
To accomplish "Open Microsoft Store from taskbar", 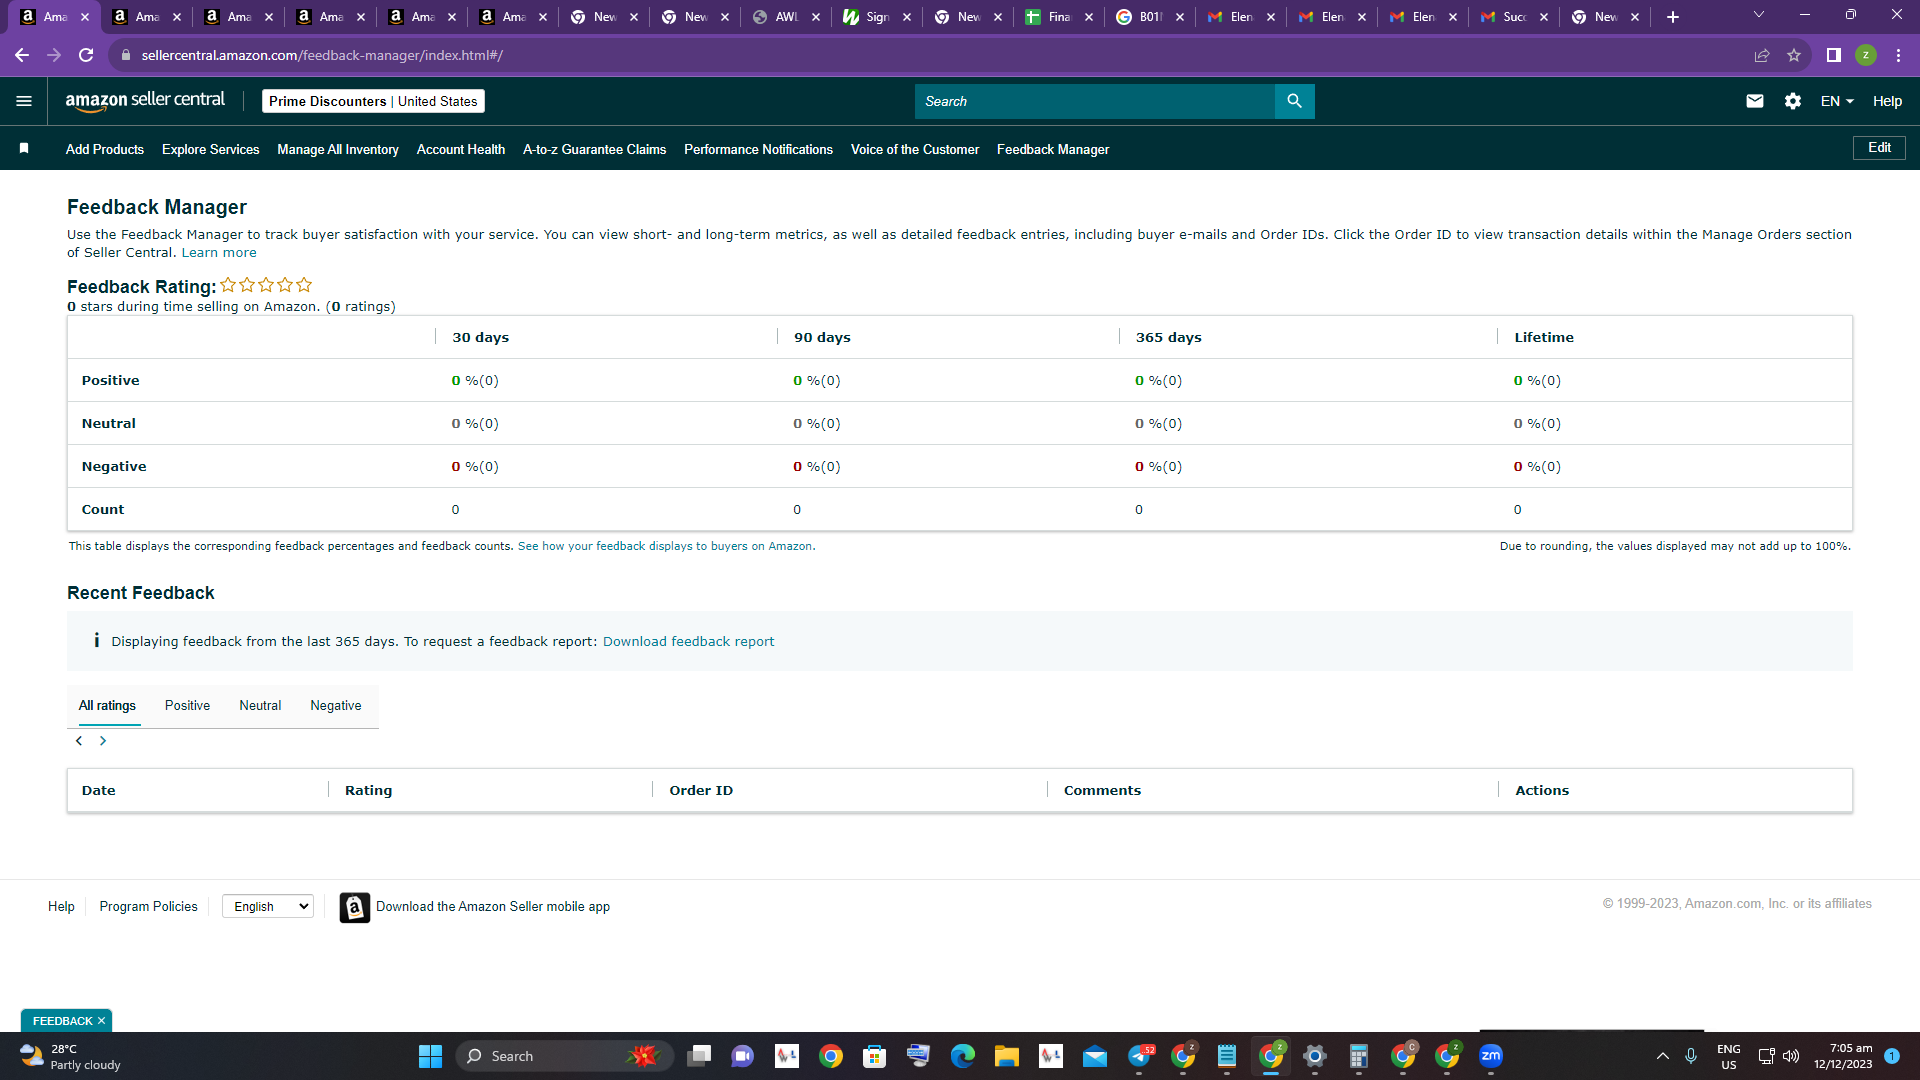I will 874,1056.
